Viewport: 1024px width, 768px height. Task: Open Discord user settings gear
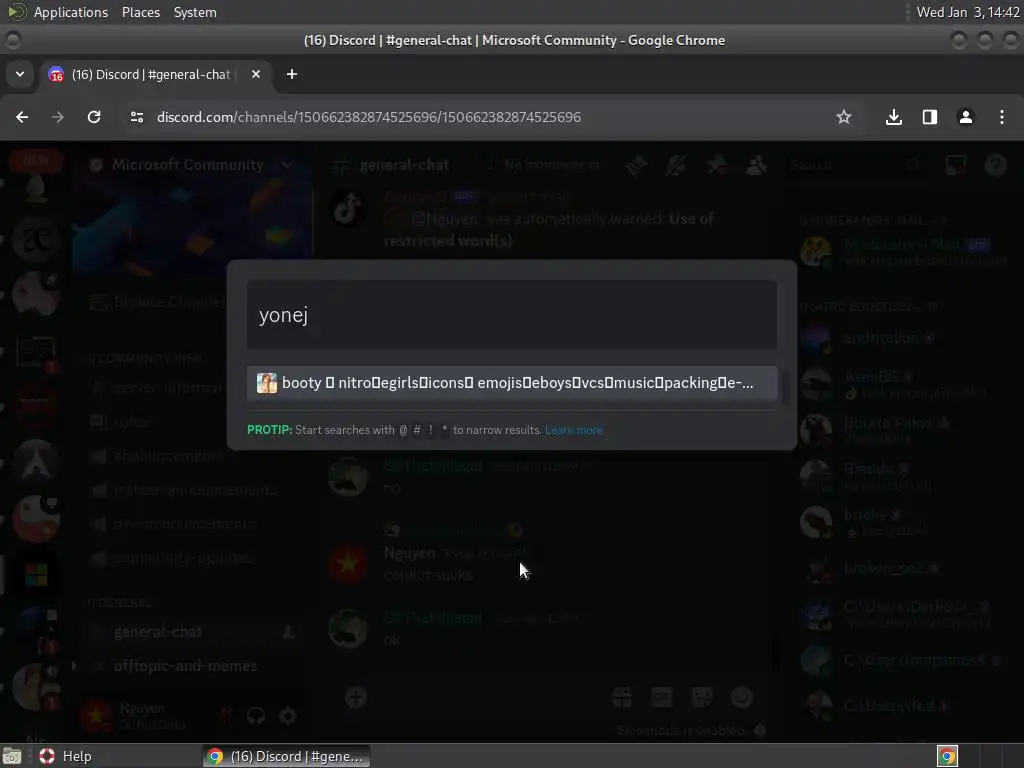(287, 716)
